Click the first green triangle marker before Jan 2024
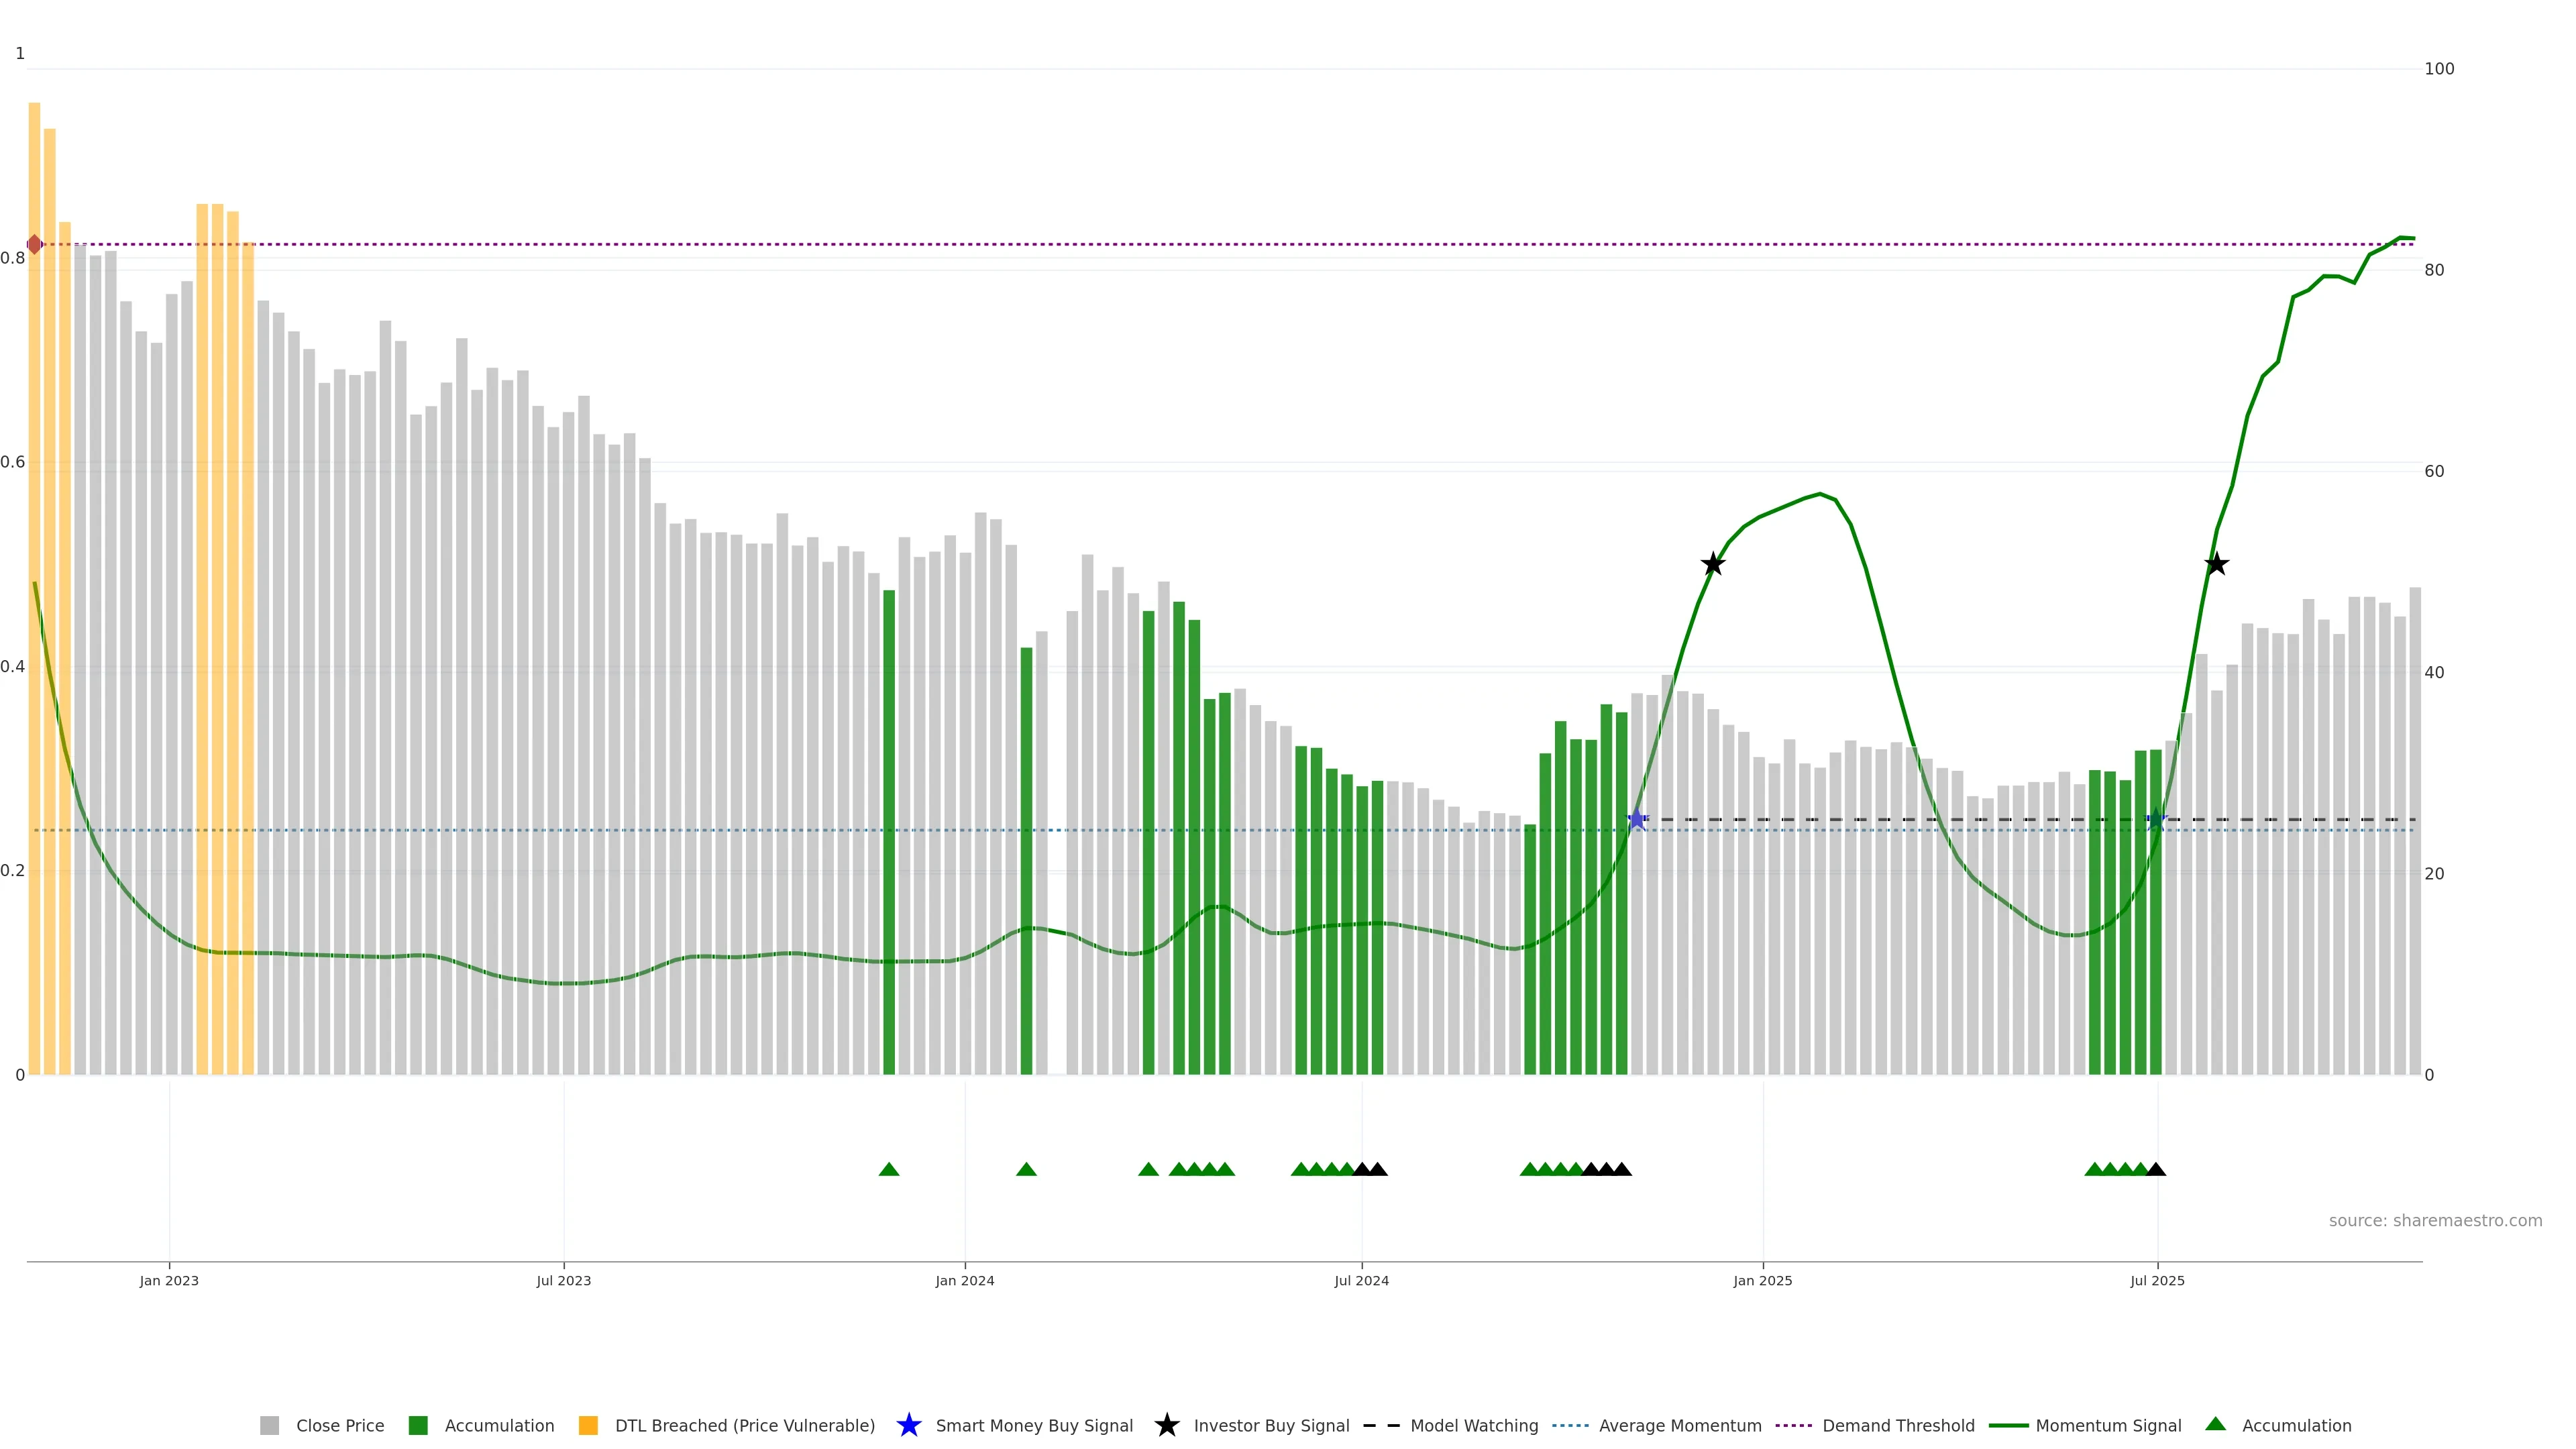Viewport: 2576px width, 1449px height. click(x=888, y=1169)
